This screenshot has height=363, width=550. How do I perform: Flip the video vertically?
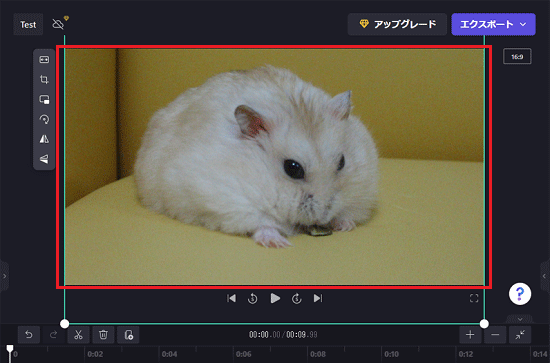pyautogui.click(x=44, y=159)
